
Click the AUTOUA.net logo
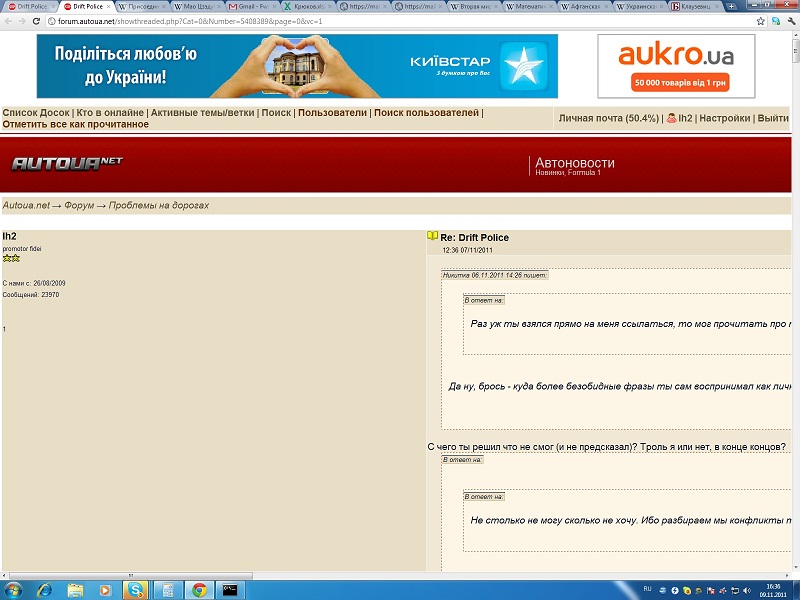tap(67, 163)
